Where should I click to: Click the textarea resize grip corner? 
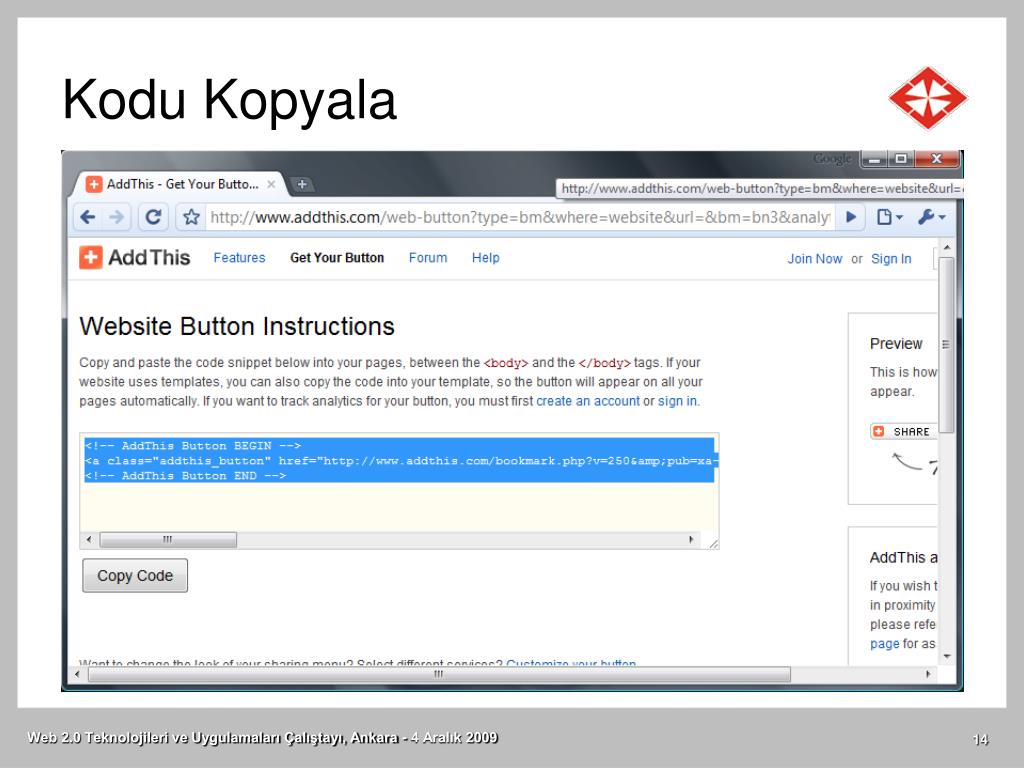713,543
